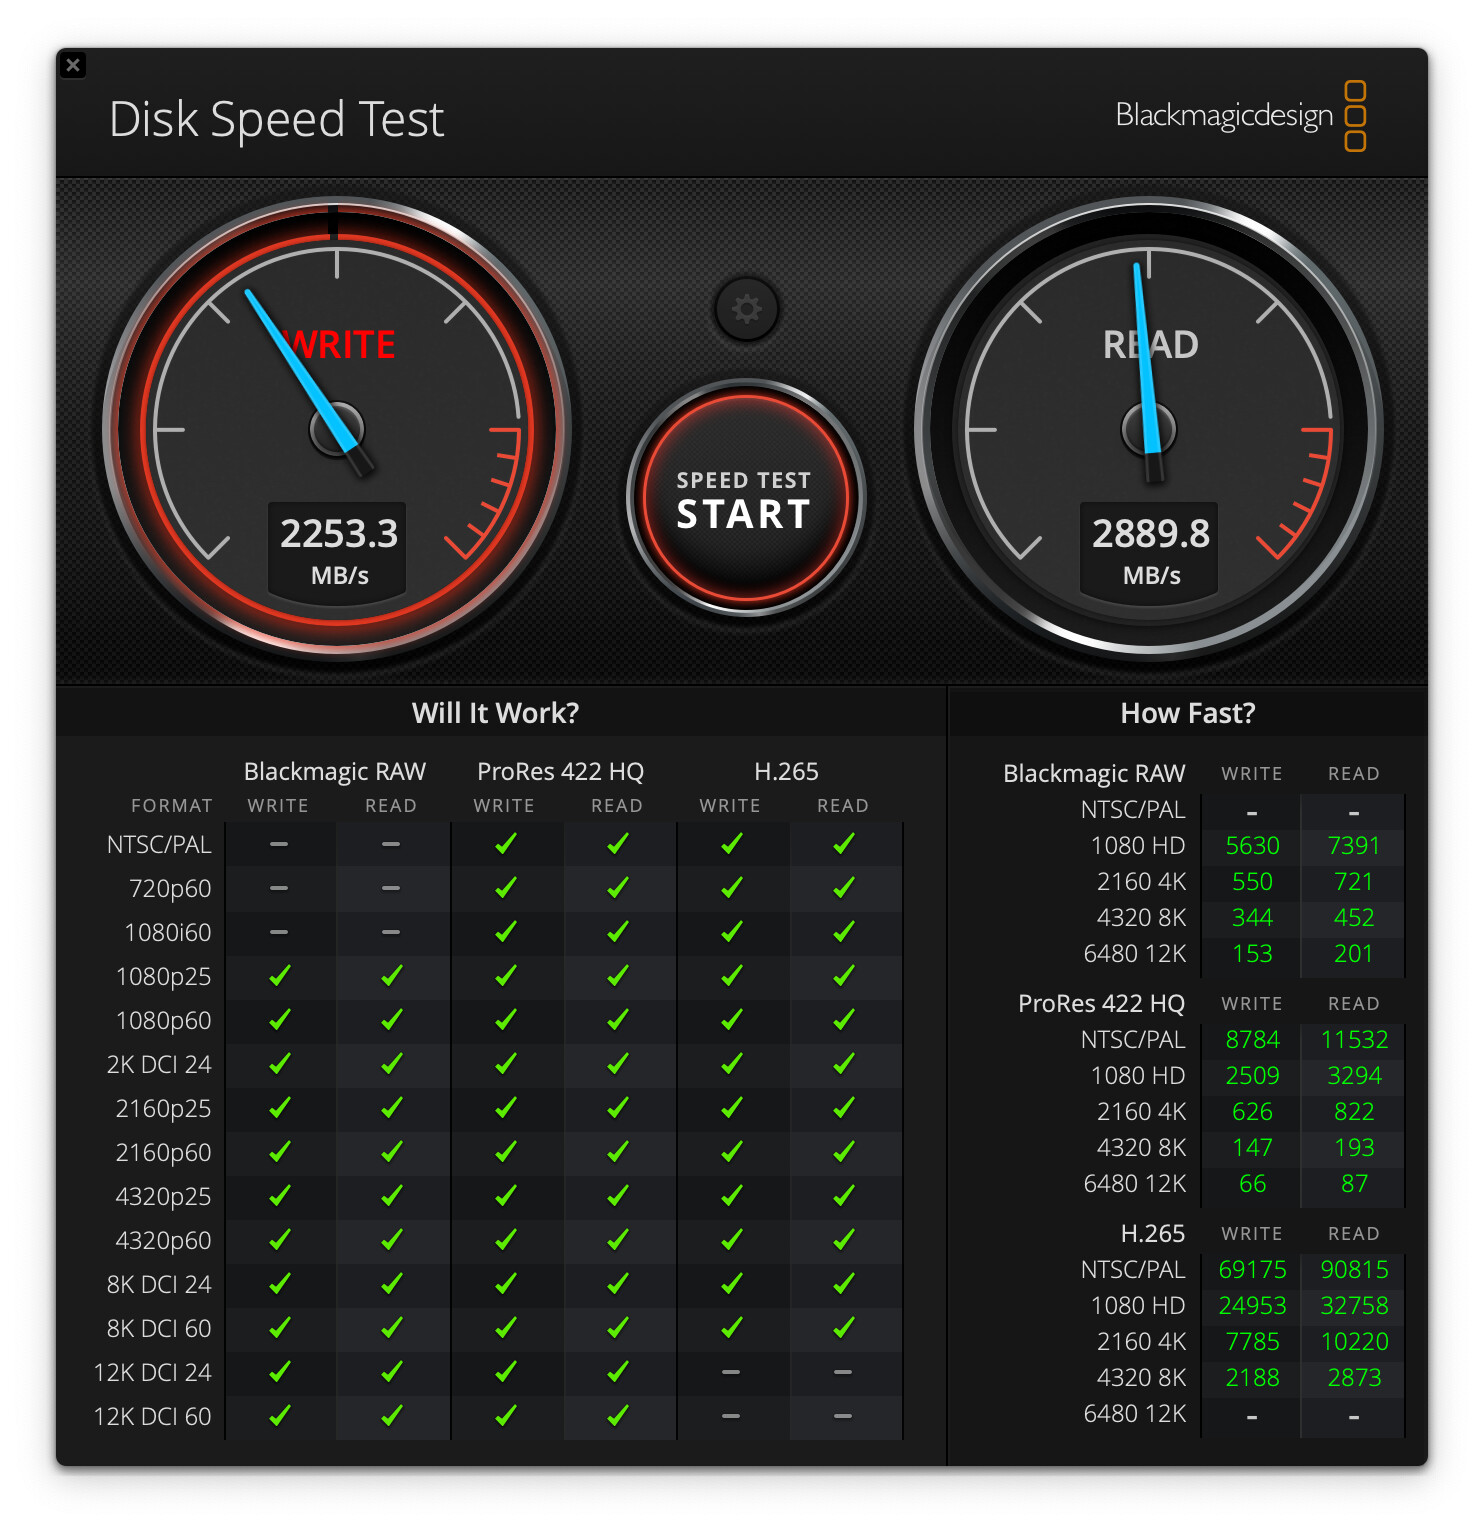Viewport: 1484px width, 1530px height.
Task: Click Blackmagic RAW column header in Will It Work
Action: (x=335, y=772)
